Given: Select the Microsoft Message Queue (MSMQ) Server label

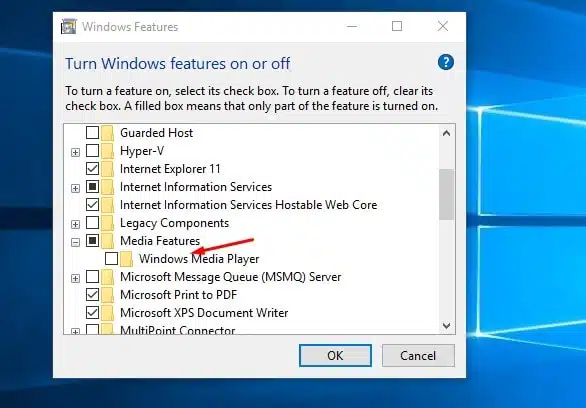Looking at the screenshot, I should click(x=231, y=277).
